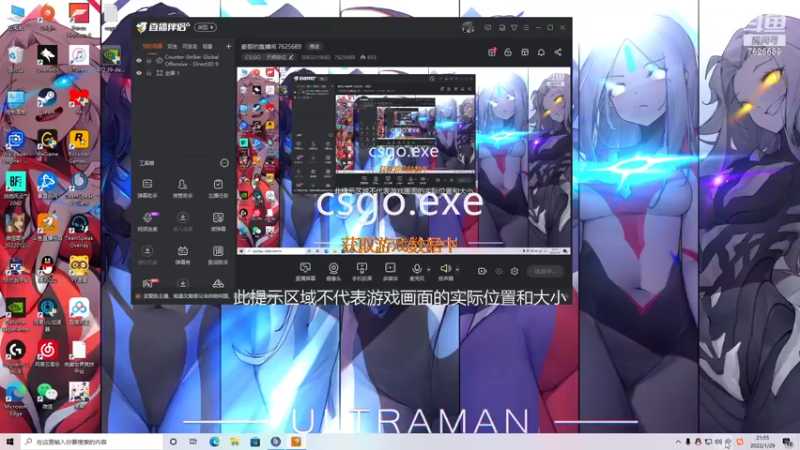
Task: Click the announcement ticker below the toolbox
Action: click(183, 296)
